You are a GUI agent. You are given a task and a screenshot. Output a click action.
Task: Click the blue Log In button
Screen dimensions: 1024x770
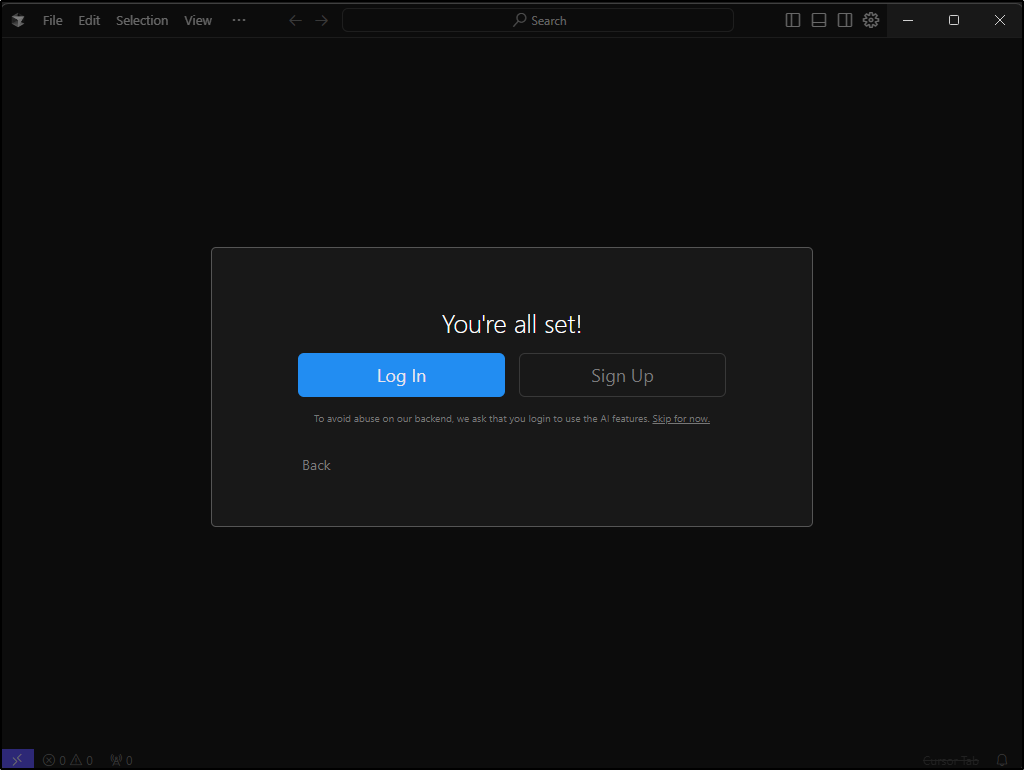[401, 375]
